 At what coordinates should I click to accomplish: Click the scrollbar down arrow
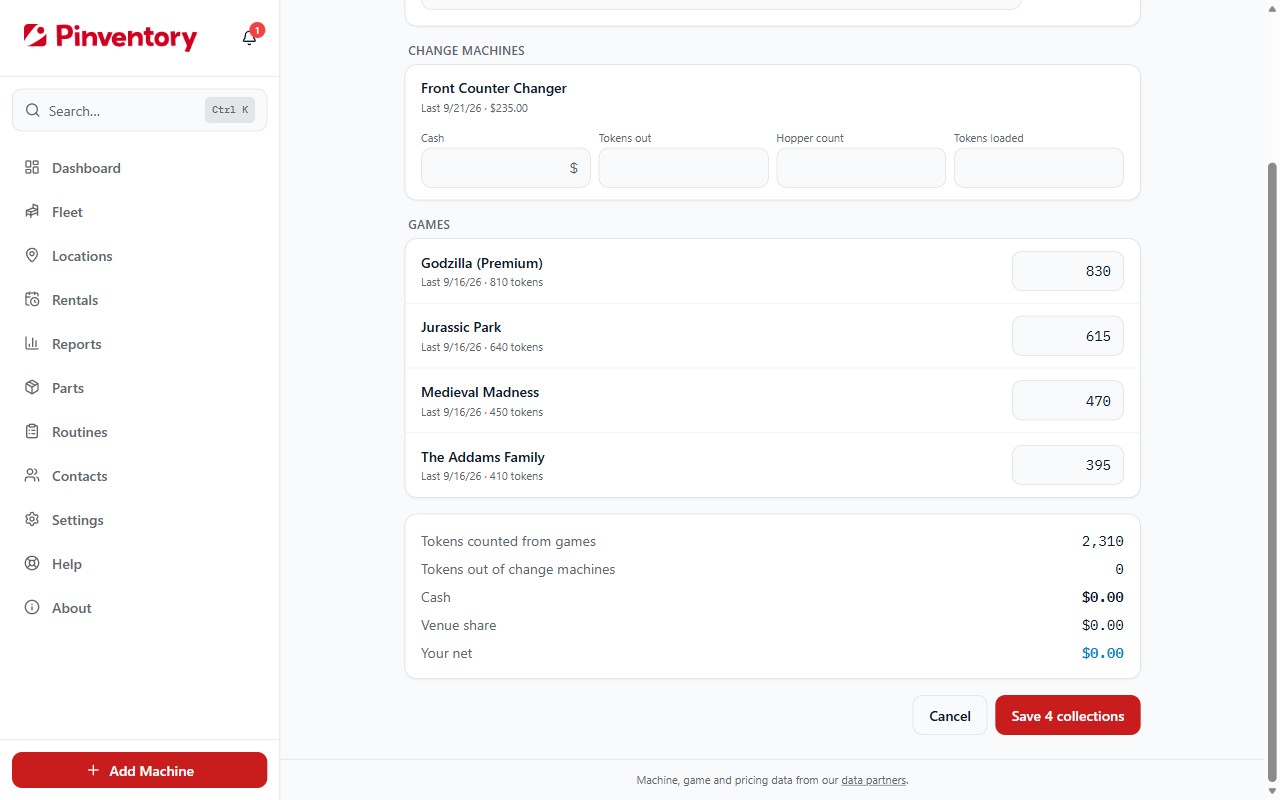click(1272, 792)
